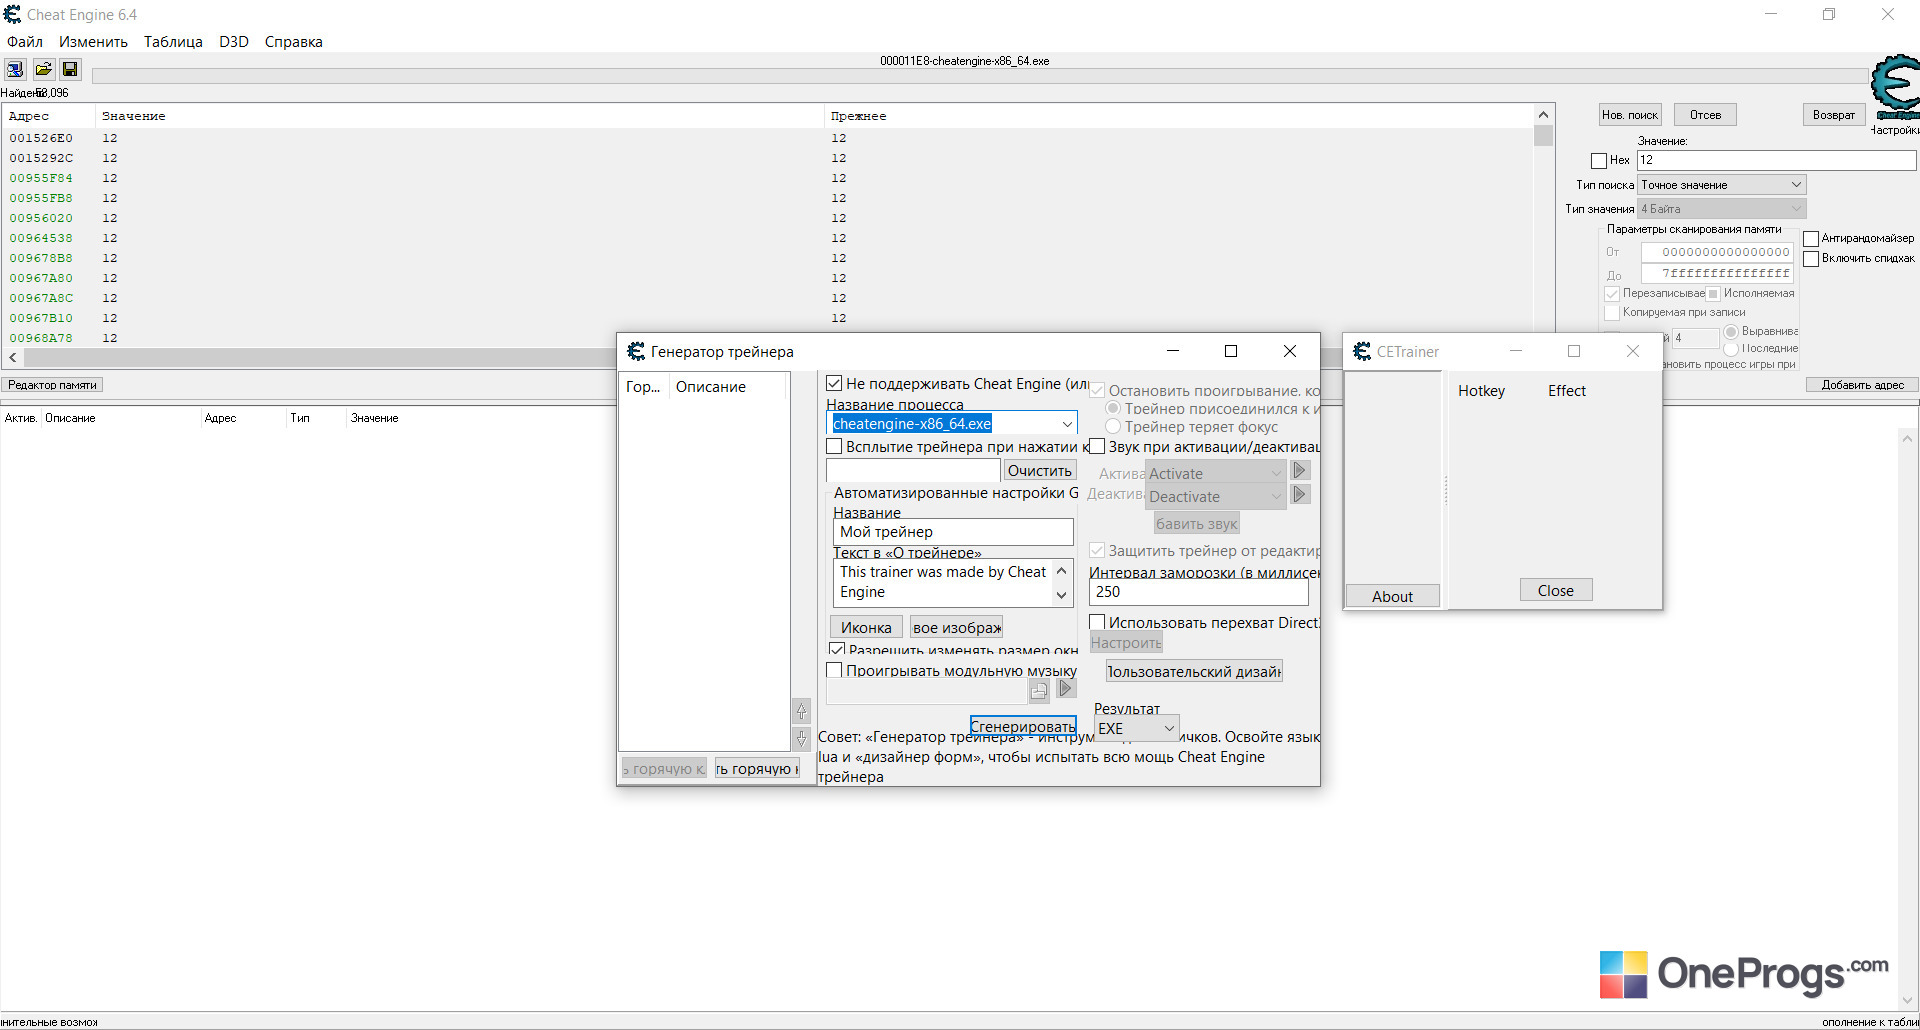Click the Сгенерировать button
The image size is (1920, 1030).
click(1023, 726)
